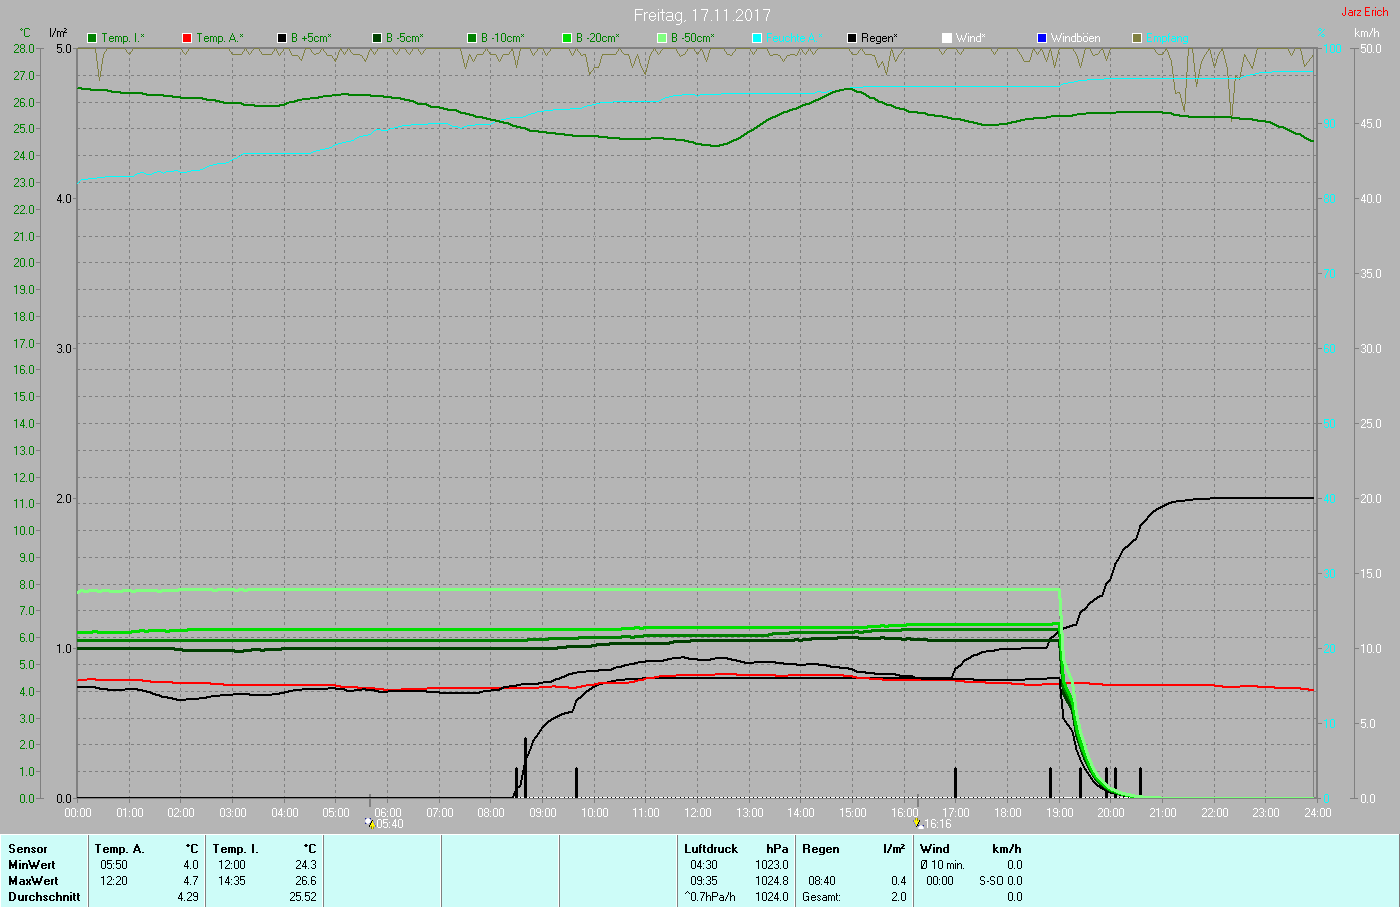Click the white Wind legend square
The image size is (1400, 907).
947,38
